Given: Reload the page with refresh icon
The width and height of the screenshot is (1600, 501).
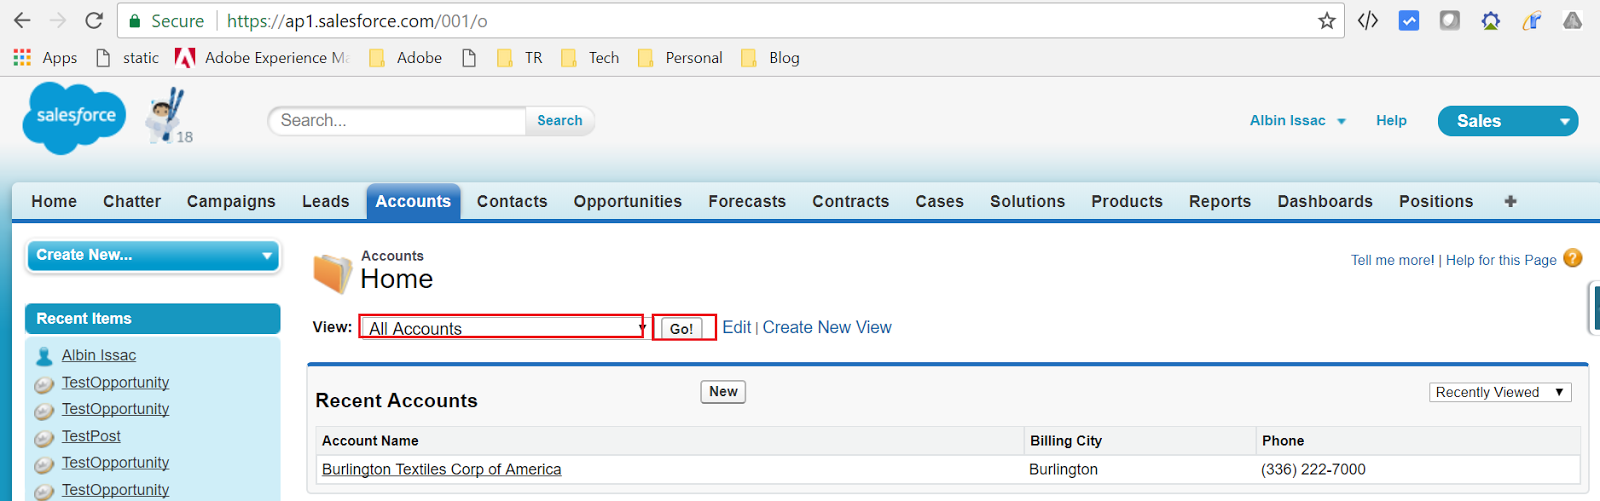Looking at the screenshot, I should [x=94, y=20].
